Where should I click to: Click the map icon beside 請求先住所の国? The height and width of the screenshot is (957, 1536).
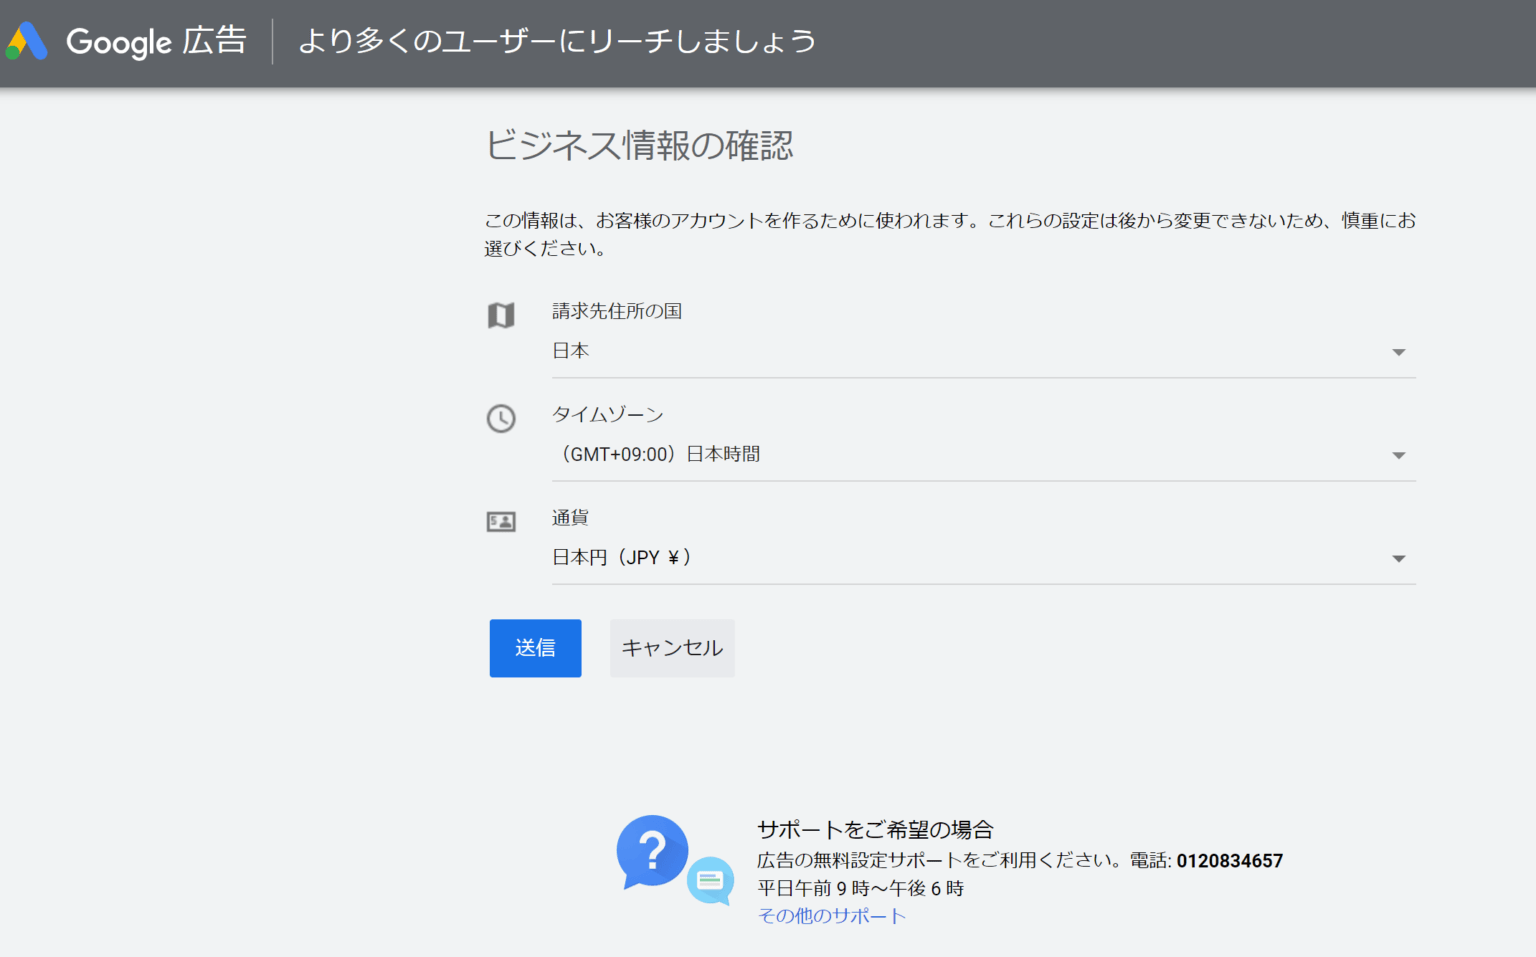click(x=501, y=315)
